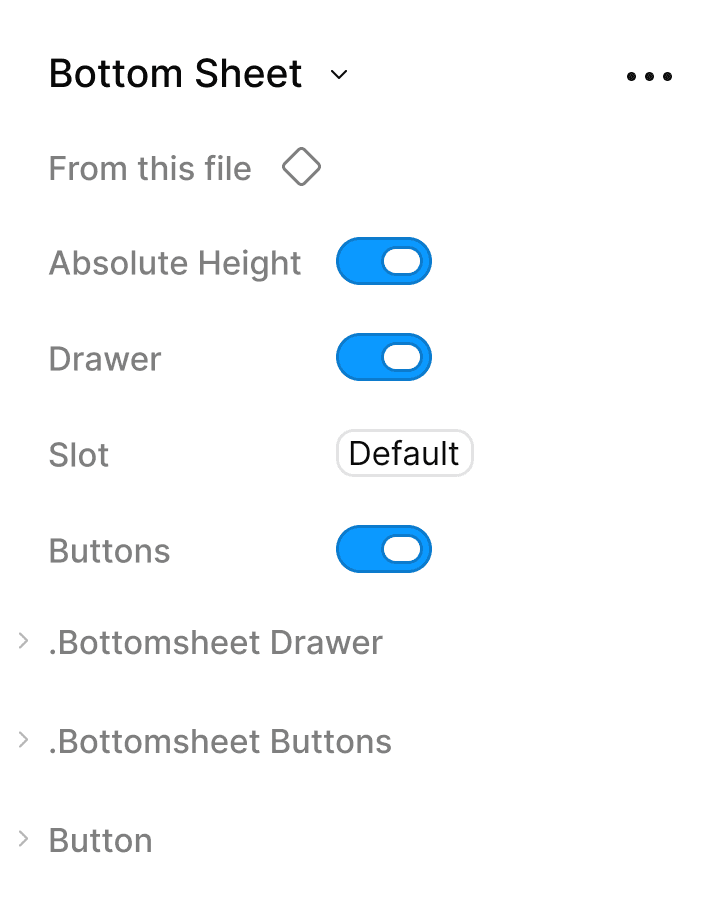
Task: Click the Absolute Height property label
Action: click(x=175, y=263)
